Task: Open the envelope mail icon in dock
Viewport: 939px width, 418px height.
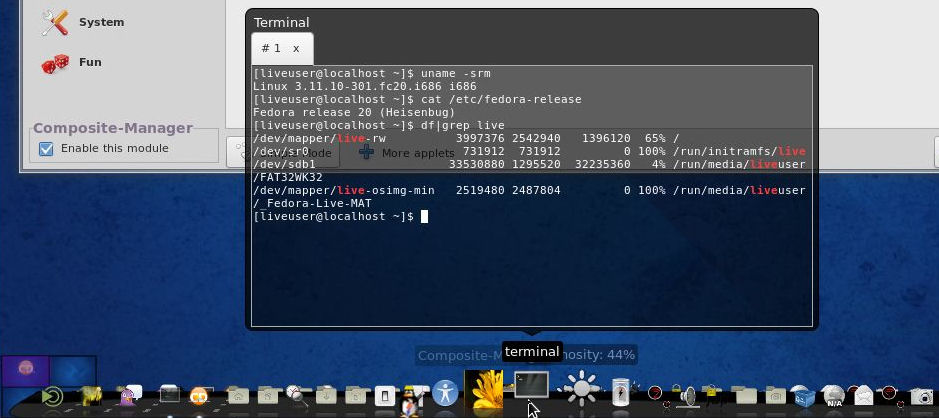Action: tap(863, 395)
